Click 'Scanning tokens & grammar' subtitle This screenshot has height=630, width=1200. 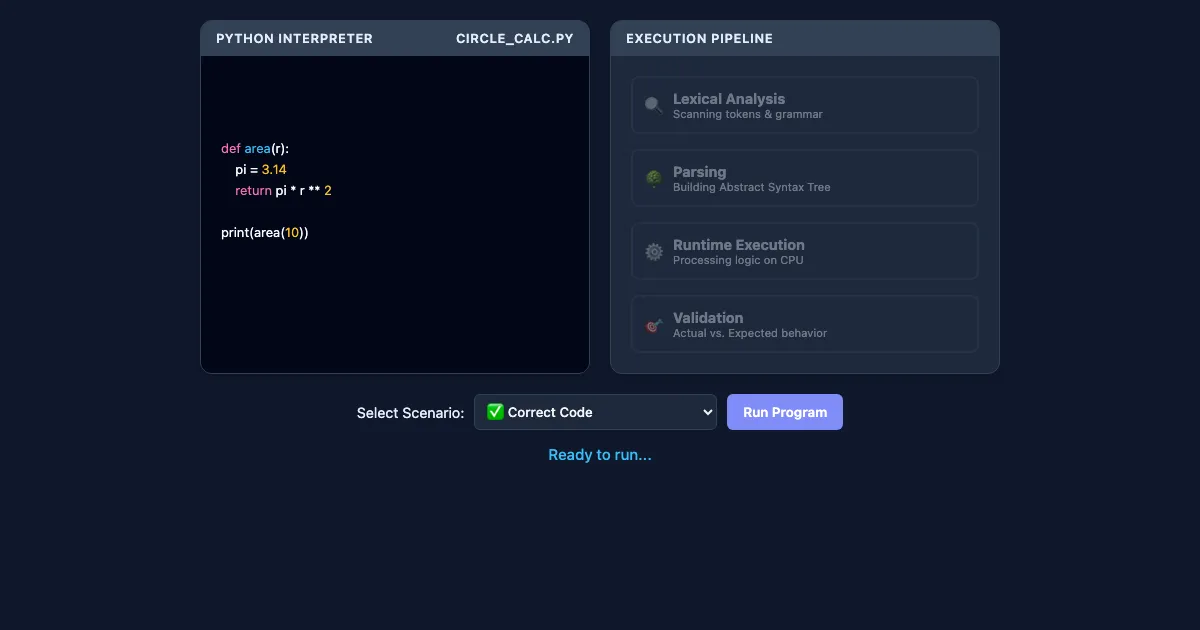click(x=748, y=114)
